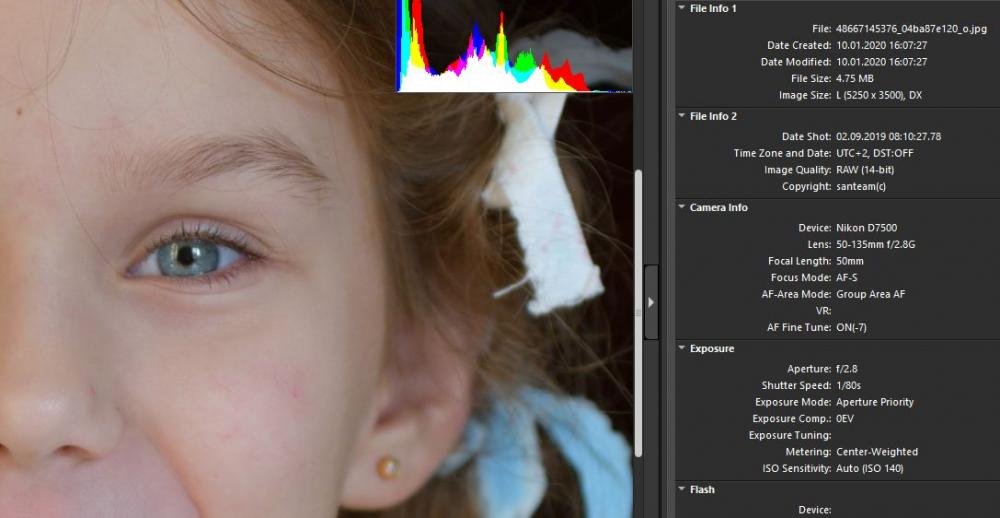Select Image Size value L (5250 x 3500), DX
Image resolution: width=1000 pixels, height=518 pixels.
[879, 95]
